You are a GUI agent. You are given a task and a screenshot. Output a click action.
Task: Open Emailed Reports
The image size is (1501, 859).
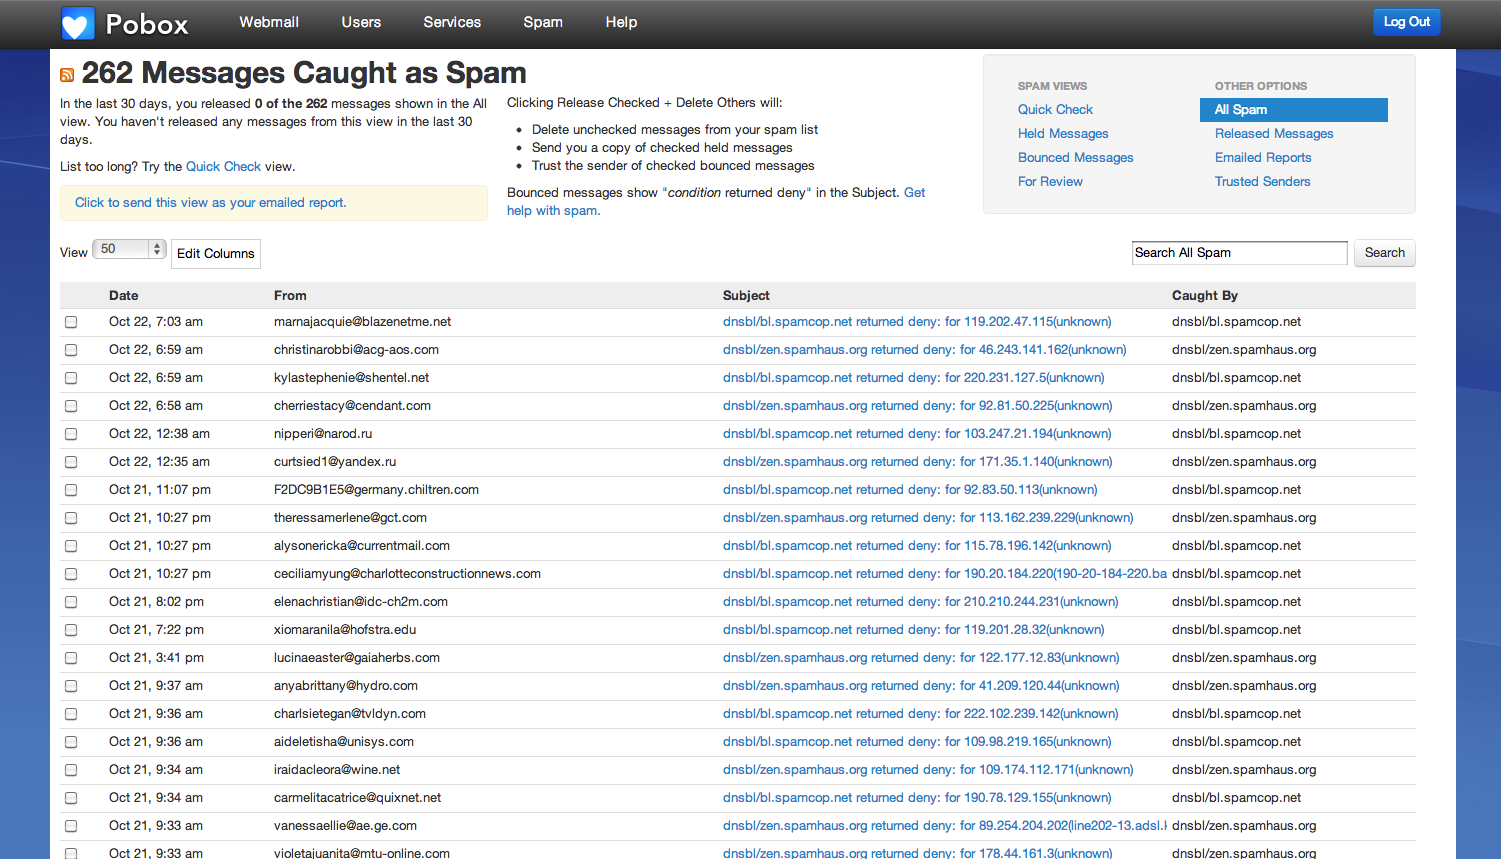pyautogui.click(x=1263, y=158)
